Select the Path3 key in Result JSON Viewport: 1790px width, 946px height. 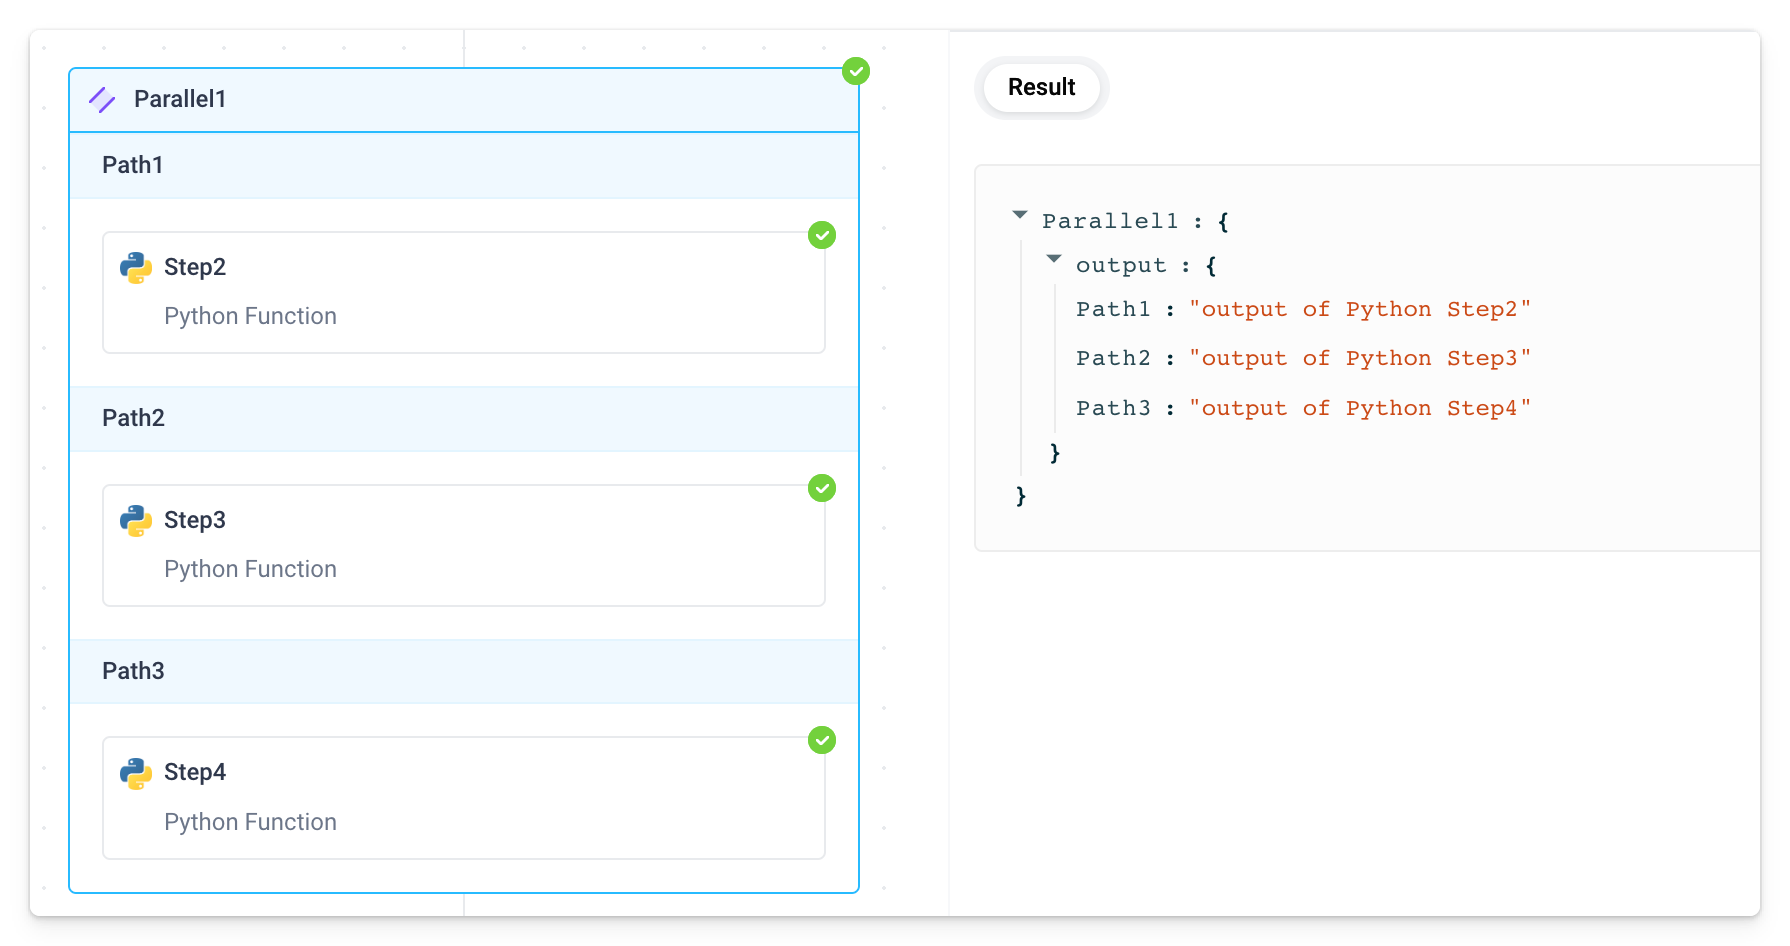[1113, 407]
